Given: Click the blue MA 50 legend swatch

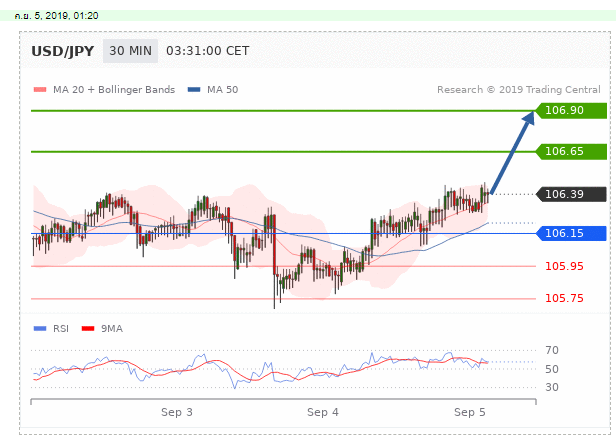Looking at the screenshot, I should 194,90.
